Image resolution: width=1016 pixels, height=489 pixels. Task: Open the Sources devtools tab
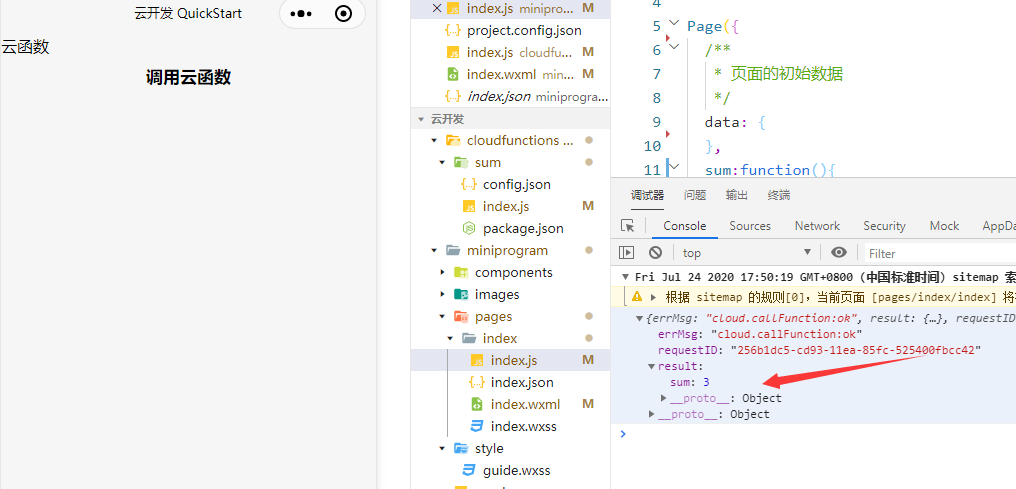tap(750, 226)
